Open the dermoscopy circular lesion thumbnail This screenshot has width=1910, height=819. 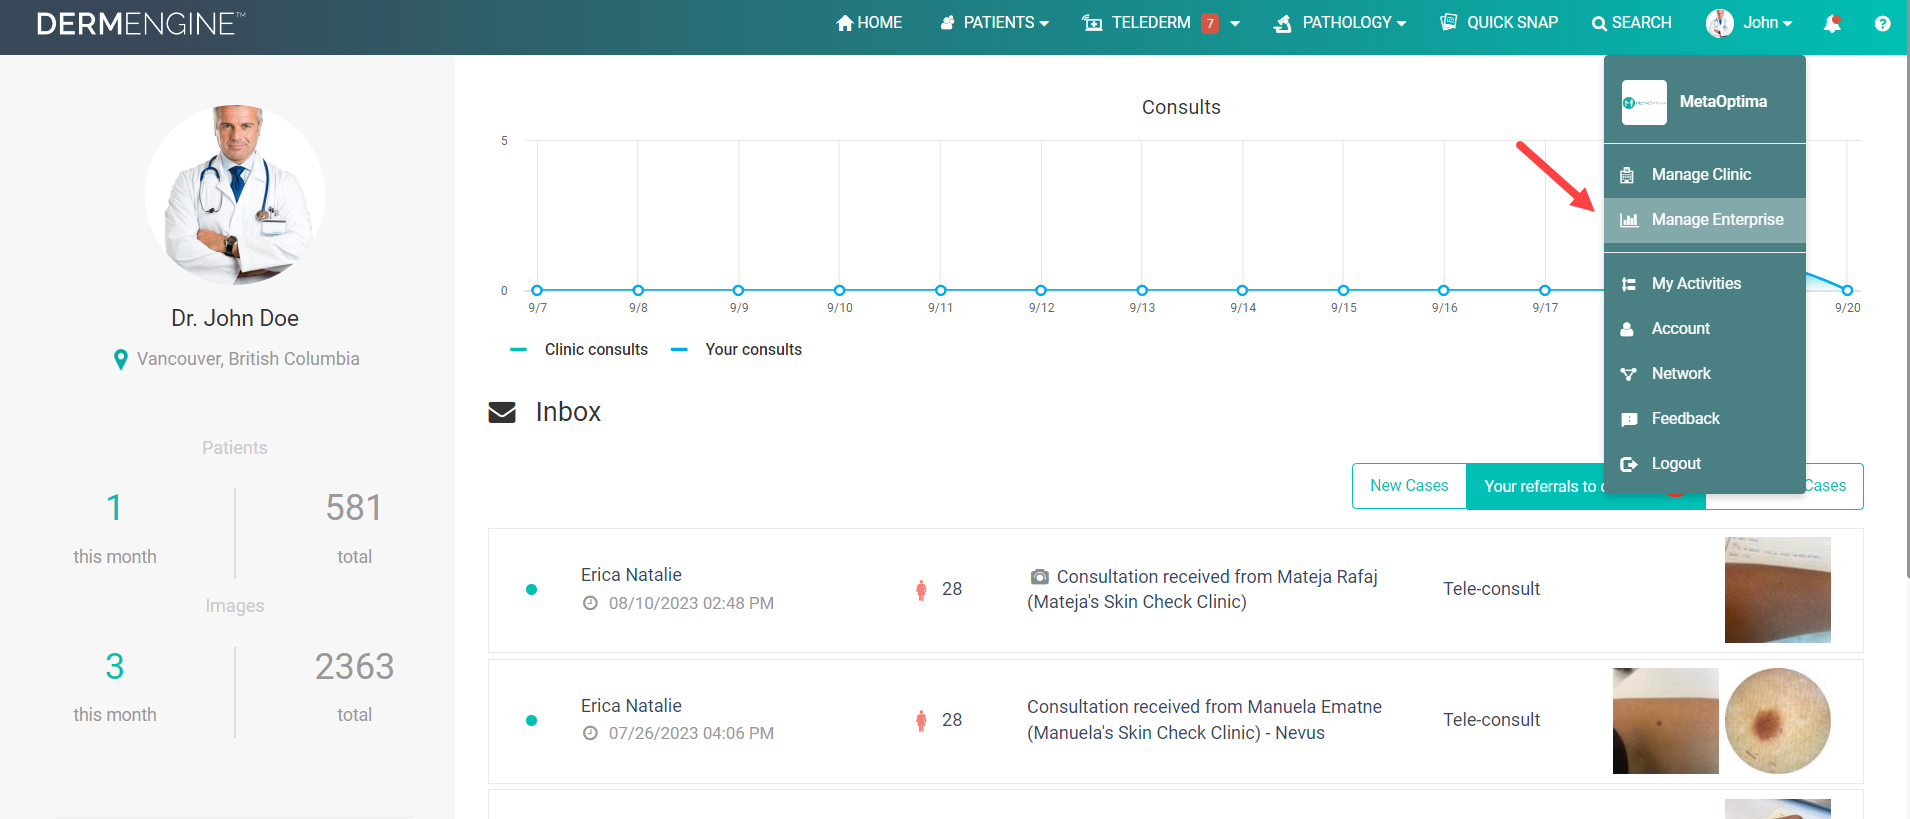(1778, 721)
